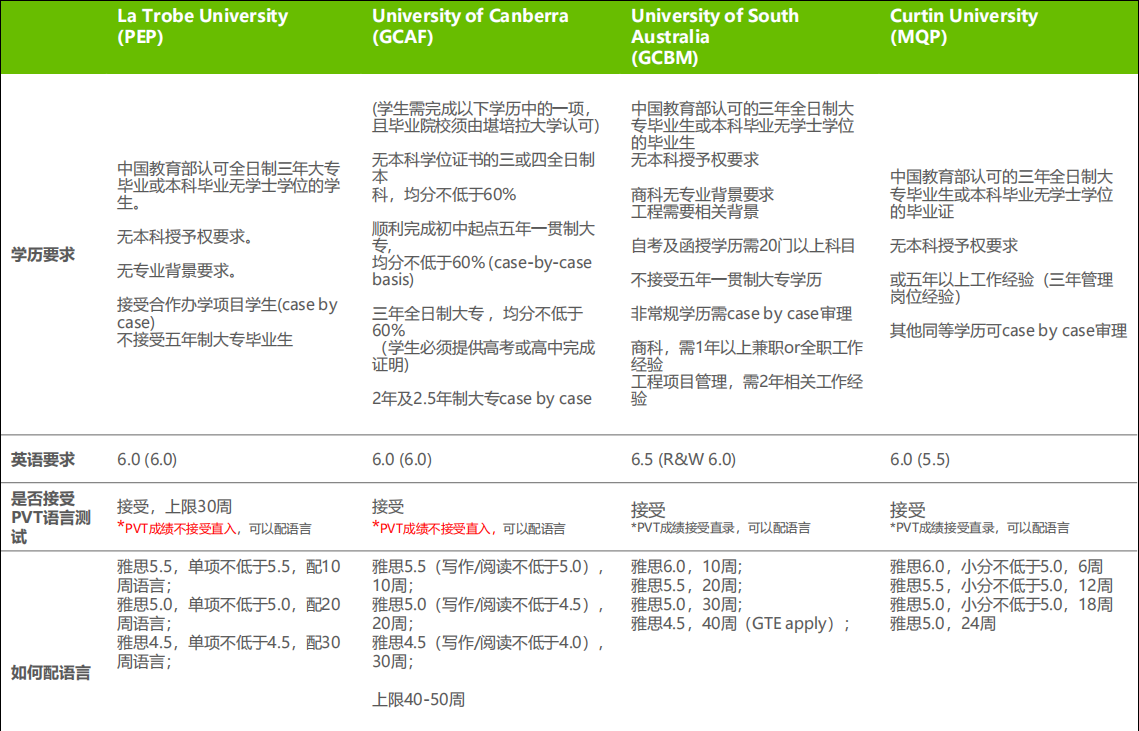Select "无本科学位证书的三或四全日制本科" text
The height and width of the screenshot is (731, 1139).
click(x=484, y=177)
